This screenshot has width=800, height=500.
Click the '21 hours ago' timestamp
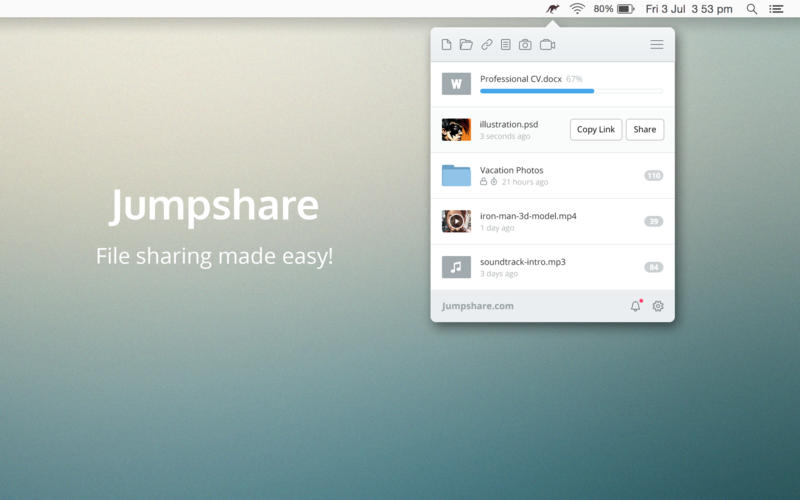coord(525,182)
